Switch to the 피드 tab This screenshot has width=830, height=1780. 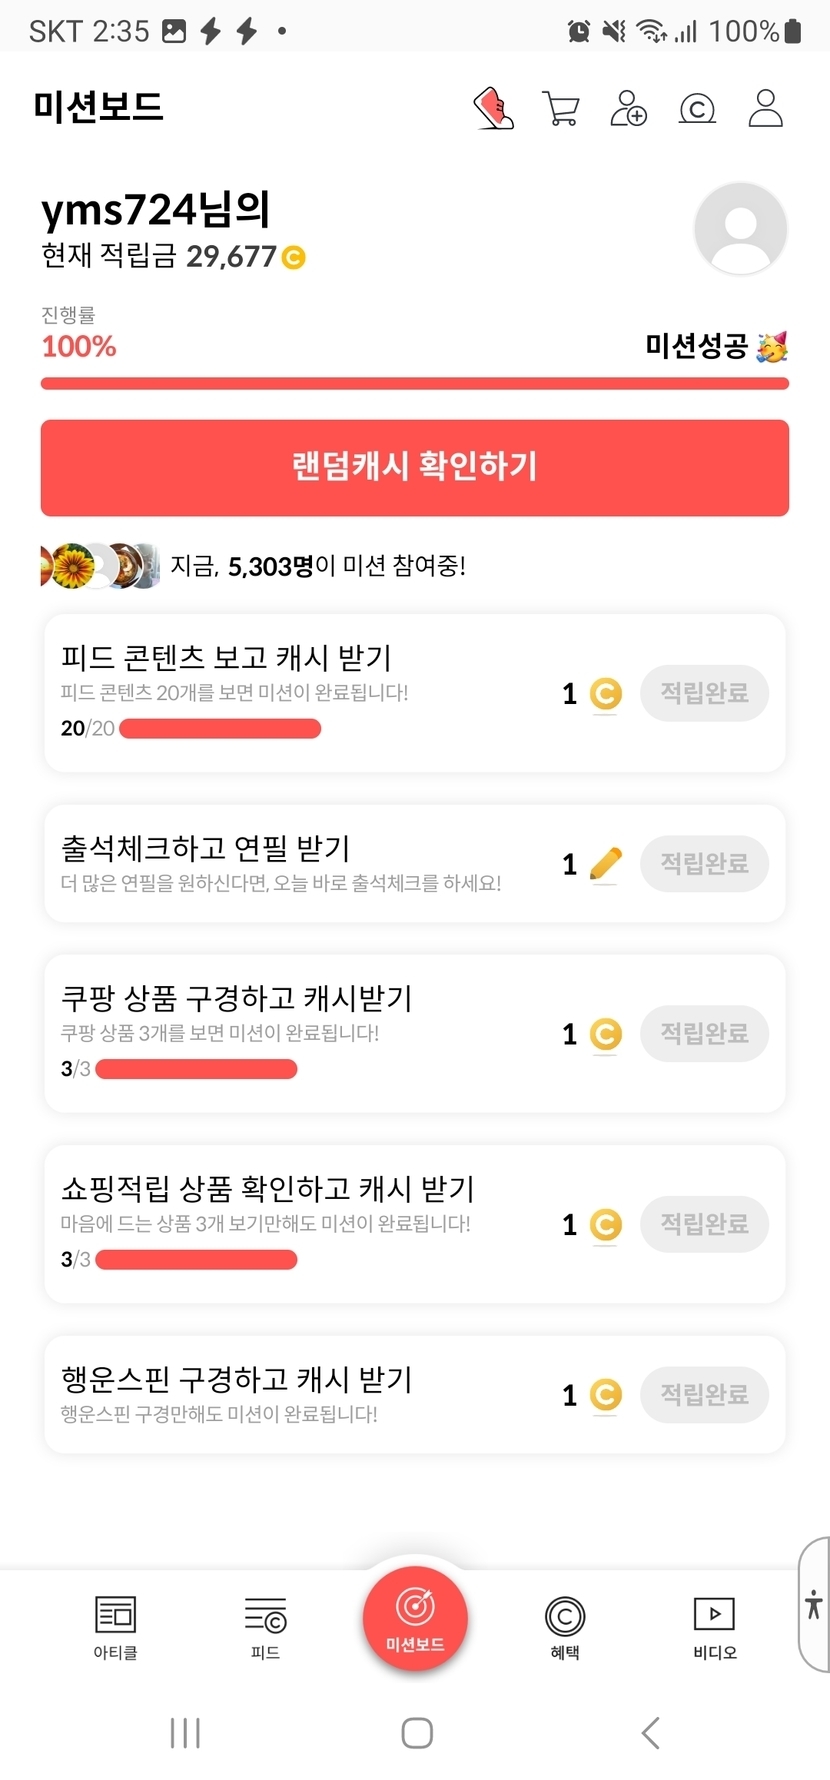[x=265, y=1626]
